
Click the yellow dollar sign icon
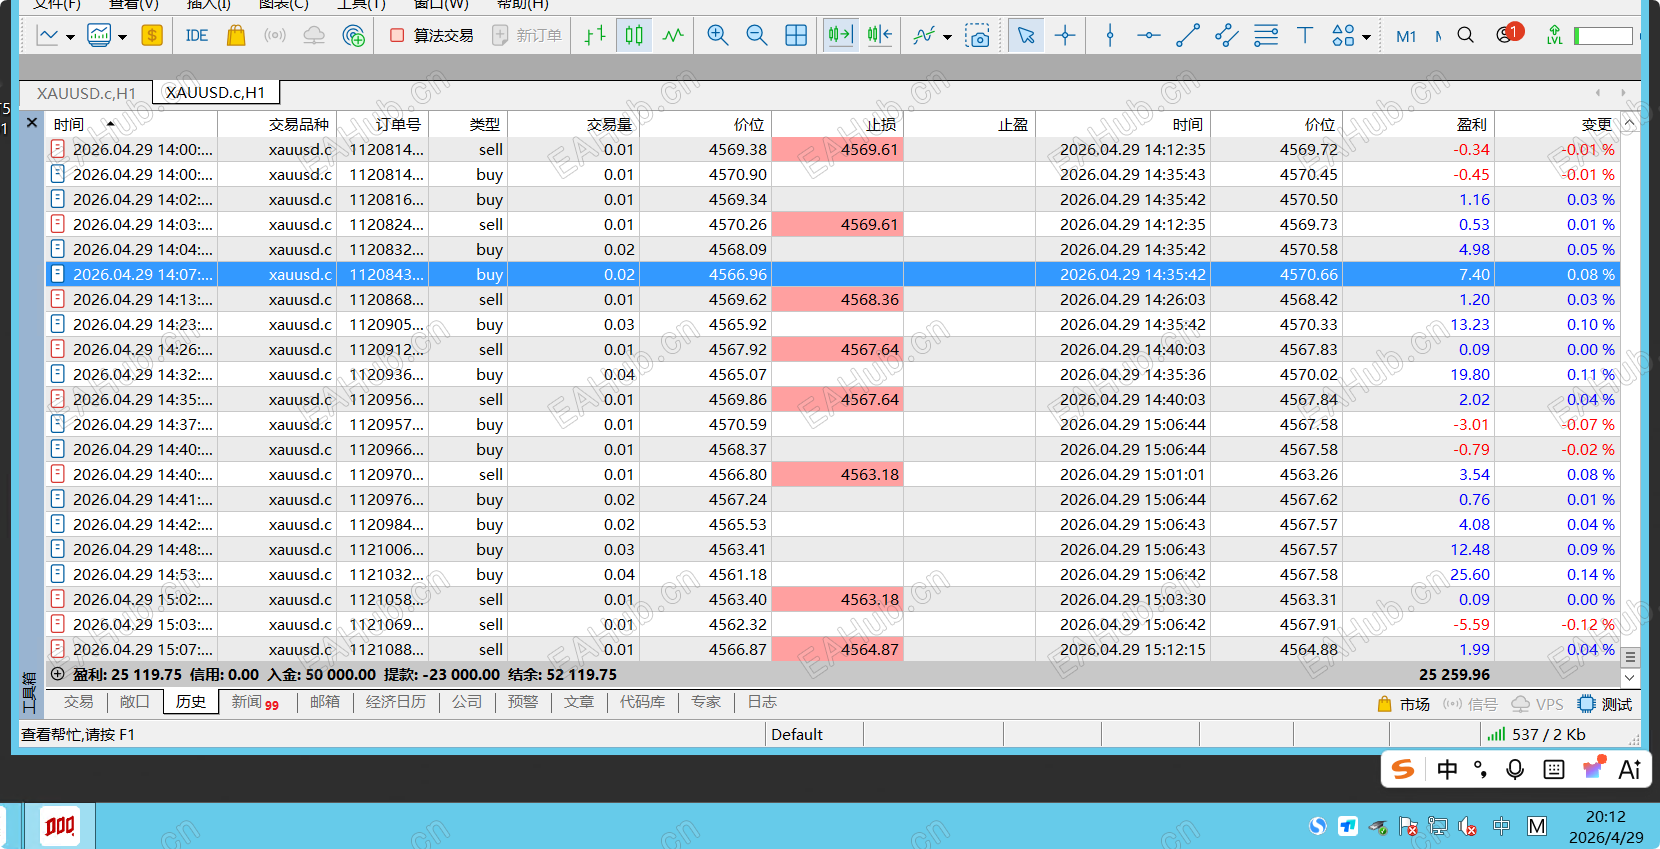pos(152,36)
